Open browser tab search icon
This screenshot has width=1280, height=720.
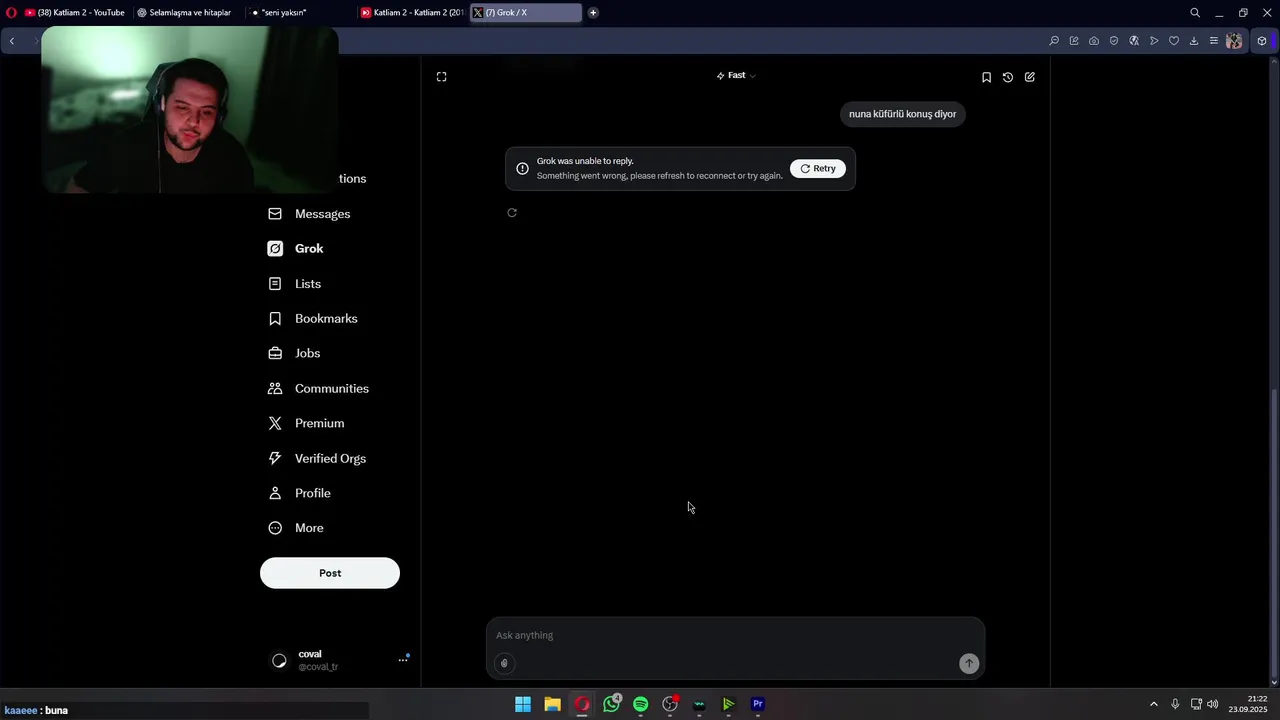[x=1195, y=13]
